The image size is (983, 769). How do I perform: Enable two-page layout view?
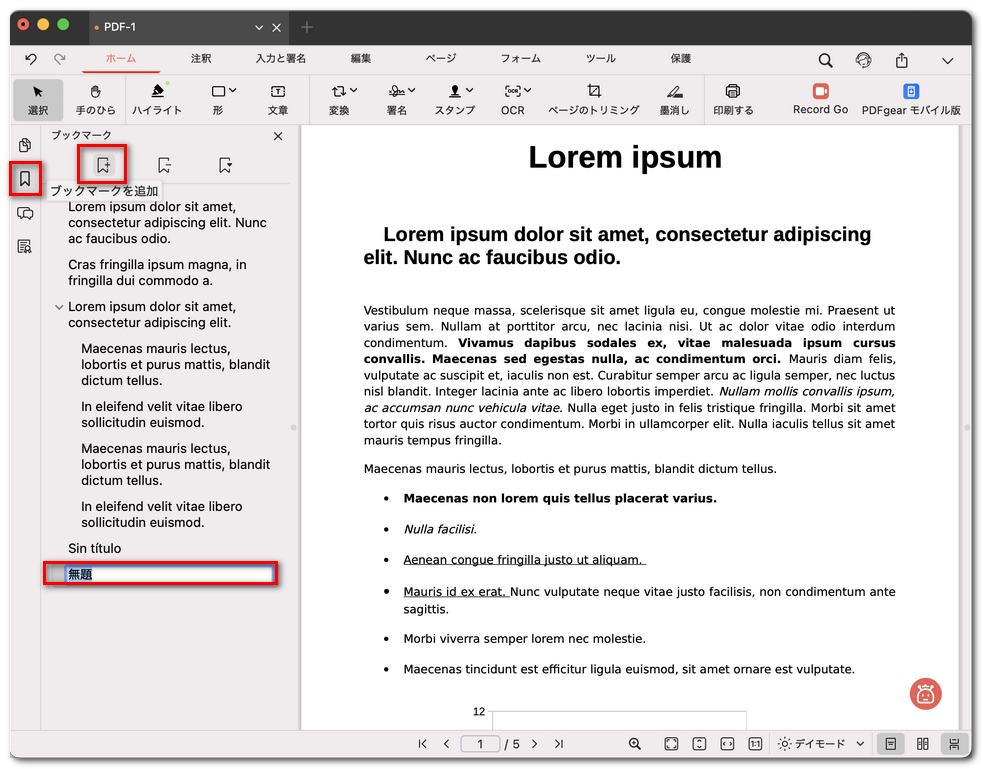(x=921, y=743)
